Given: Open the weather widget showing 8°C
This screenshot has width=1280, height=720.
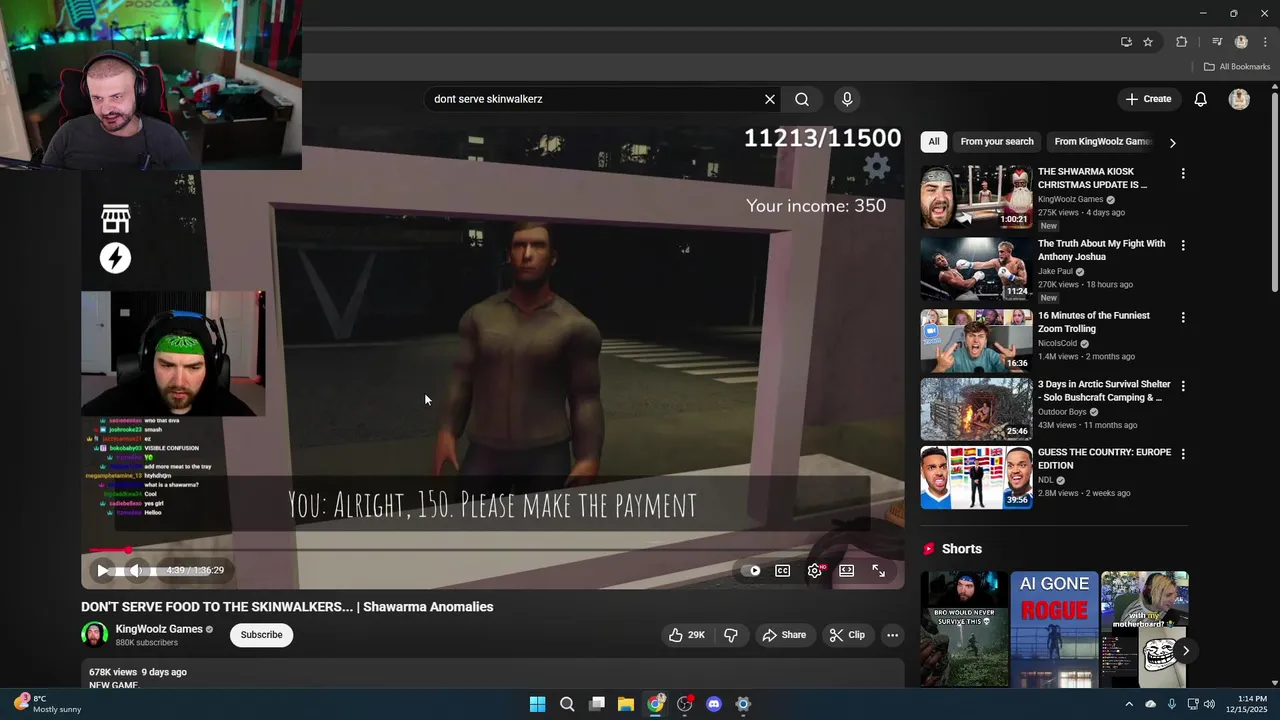Looking at the screenshot, I should pyautogui.click(x=48, y=704).
